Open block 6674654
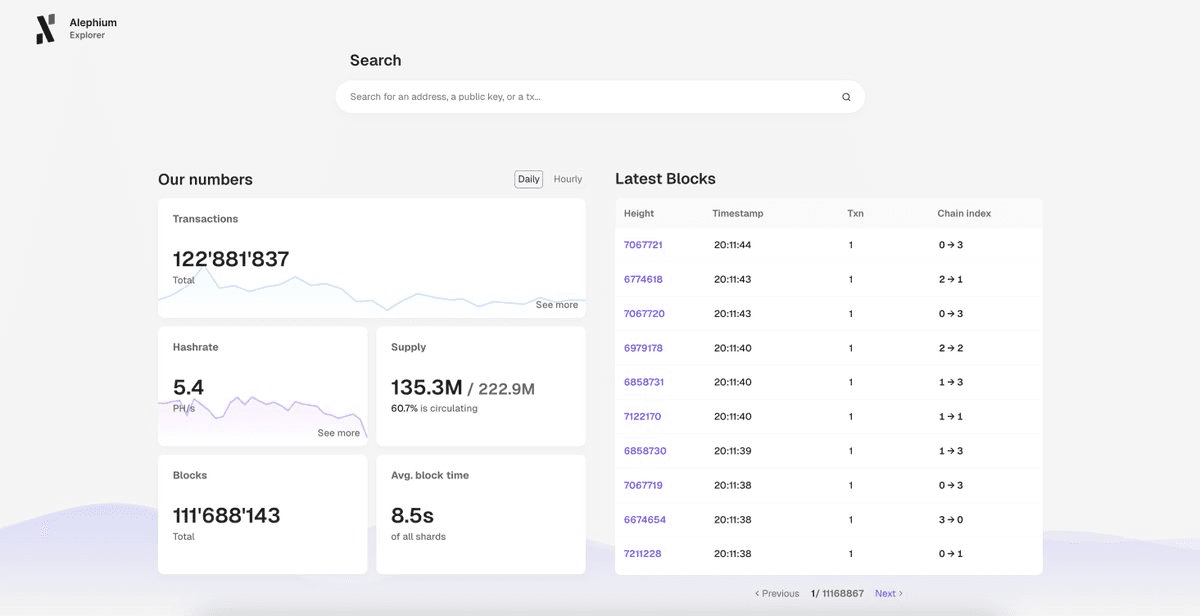 pyautogui.click(x=645, y=520)
